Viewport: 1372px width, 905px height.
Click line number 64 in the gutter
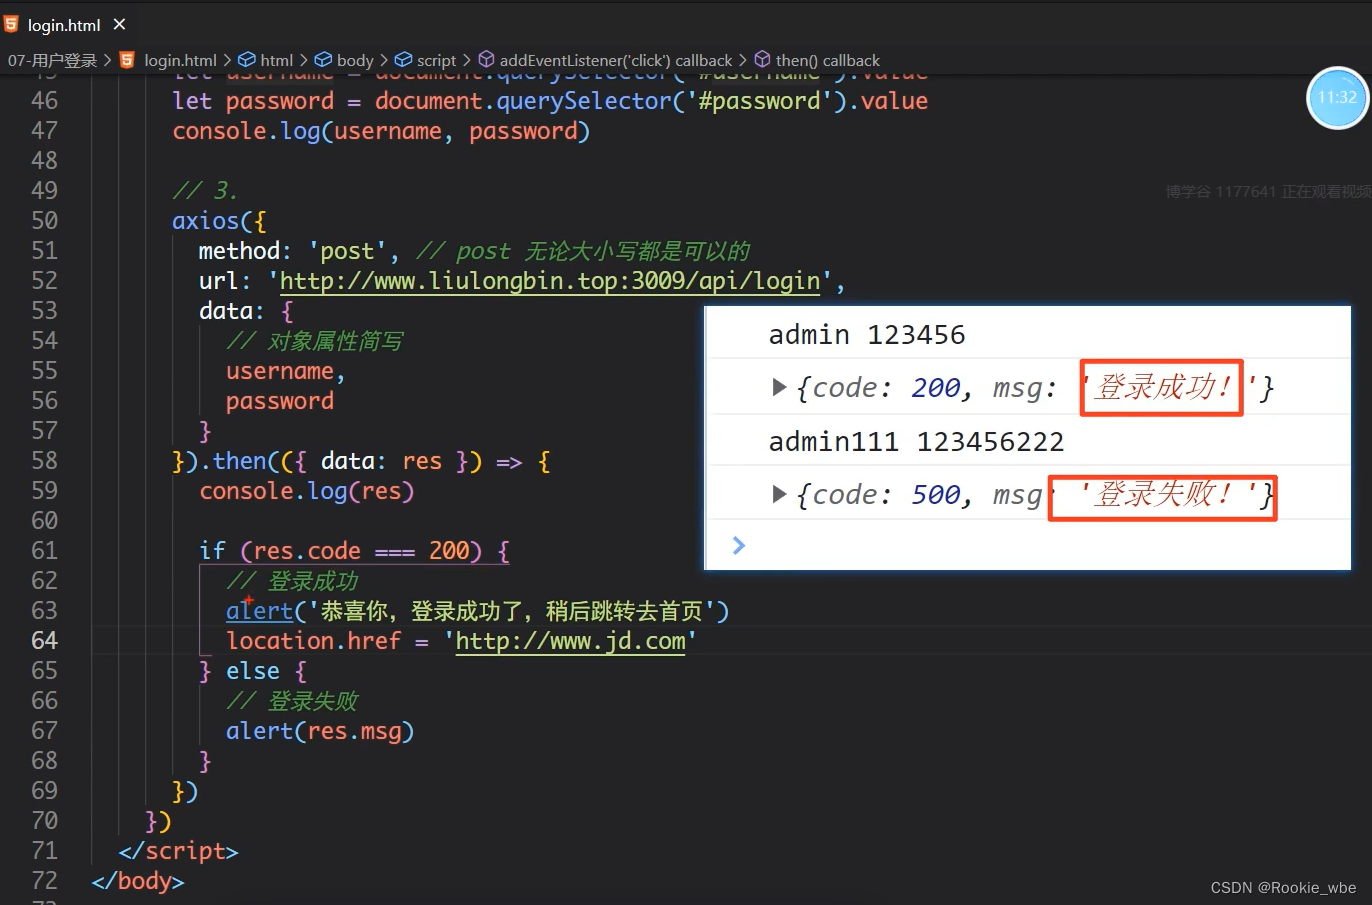pos(45,641)
